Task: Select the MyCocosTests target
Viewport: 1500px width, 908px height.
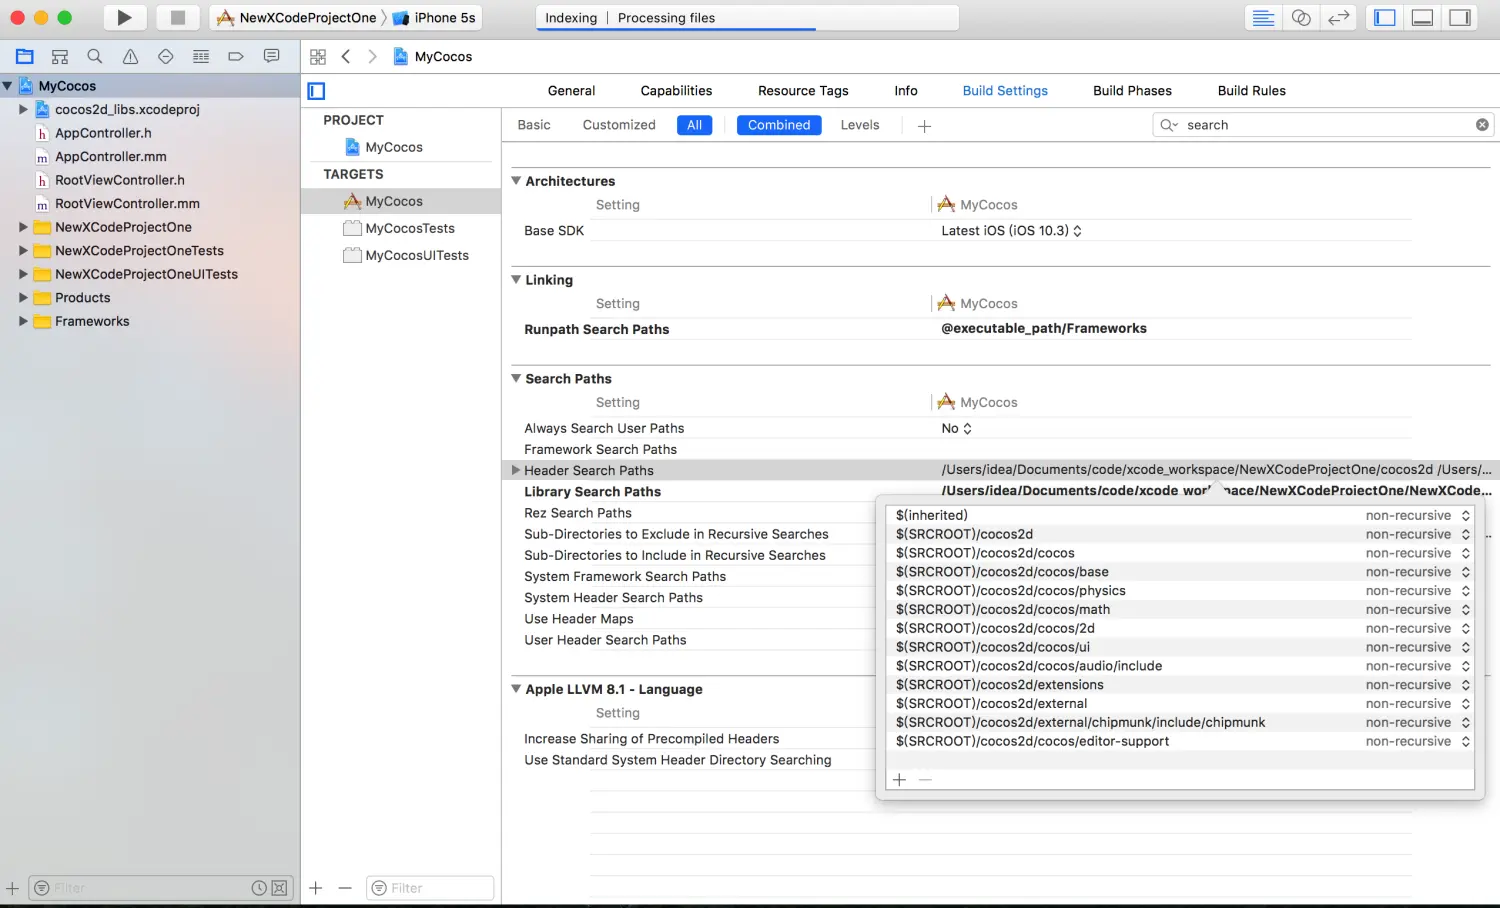Action: (x=410, y=228)
